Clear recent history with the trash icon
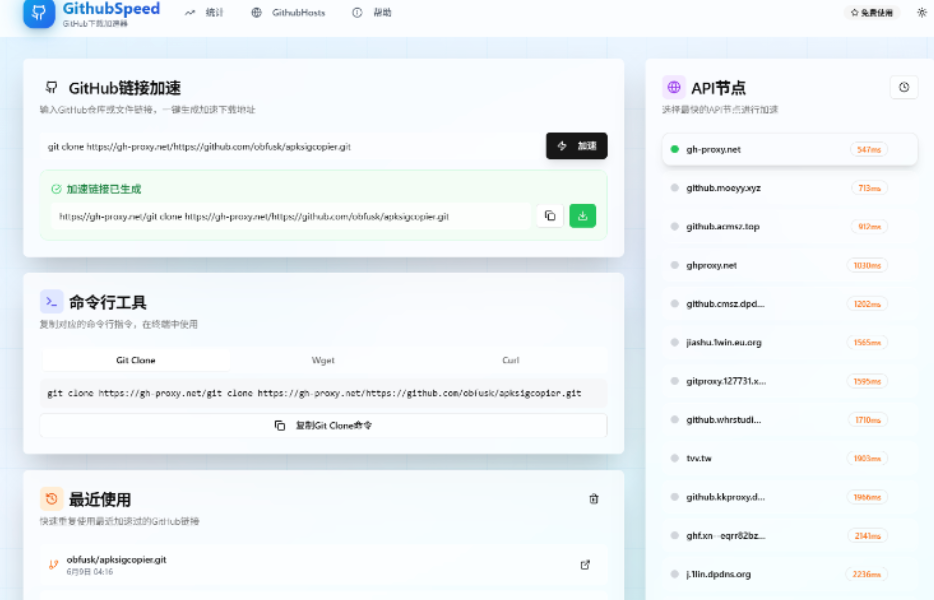The height and width of the screenshot is (600, 934). (594, 498)
